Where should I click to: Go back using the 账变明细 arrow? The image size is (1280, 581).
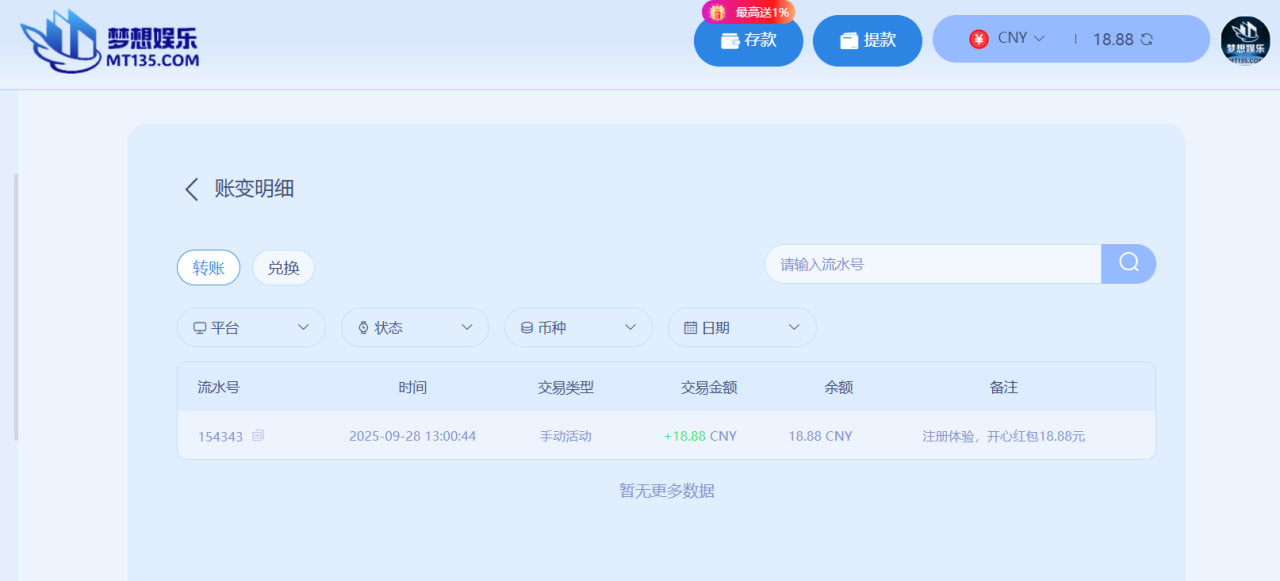191,189
